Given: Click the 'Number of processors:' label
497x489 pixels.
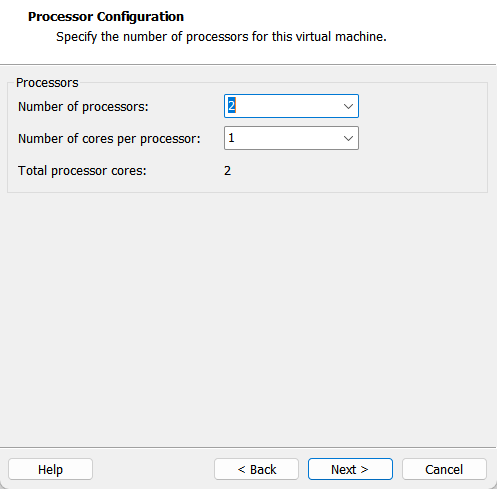Looking at the screenshot, I should point(83,107).
